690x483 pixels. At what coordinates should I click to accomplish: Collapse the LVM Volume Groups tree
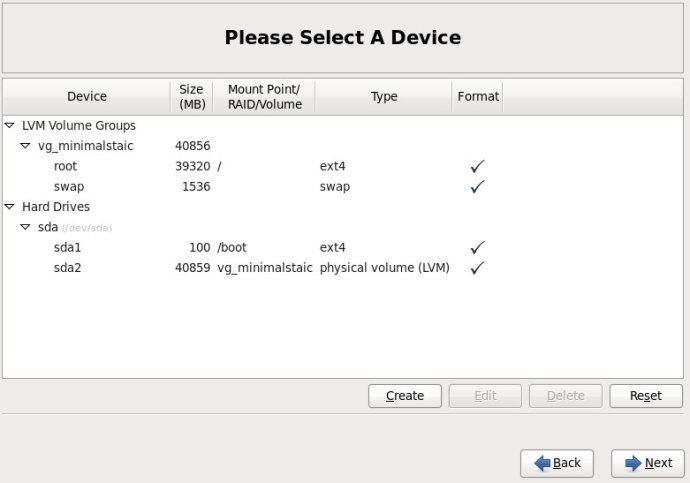pyautogui.click(x=9, y=125)
